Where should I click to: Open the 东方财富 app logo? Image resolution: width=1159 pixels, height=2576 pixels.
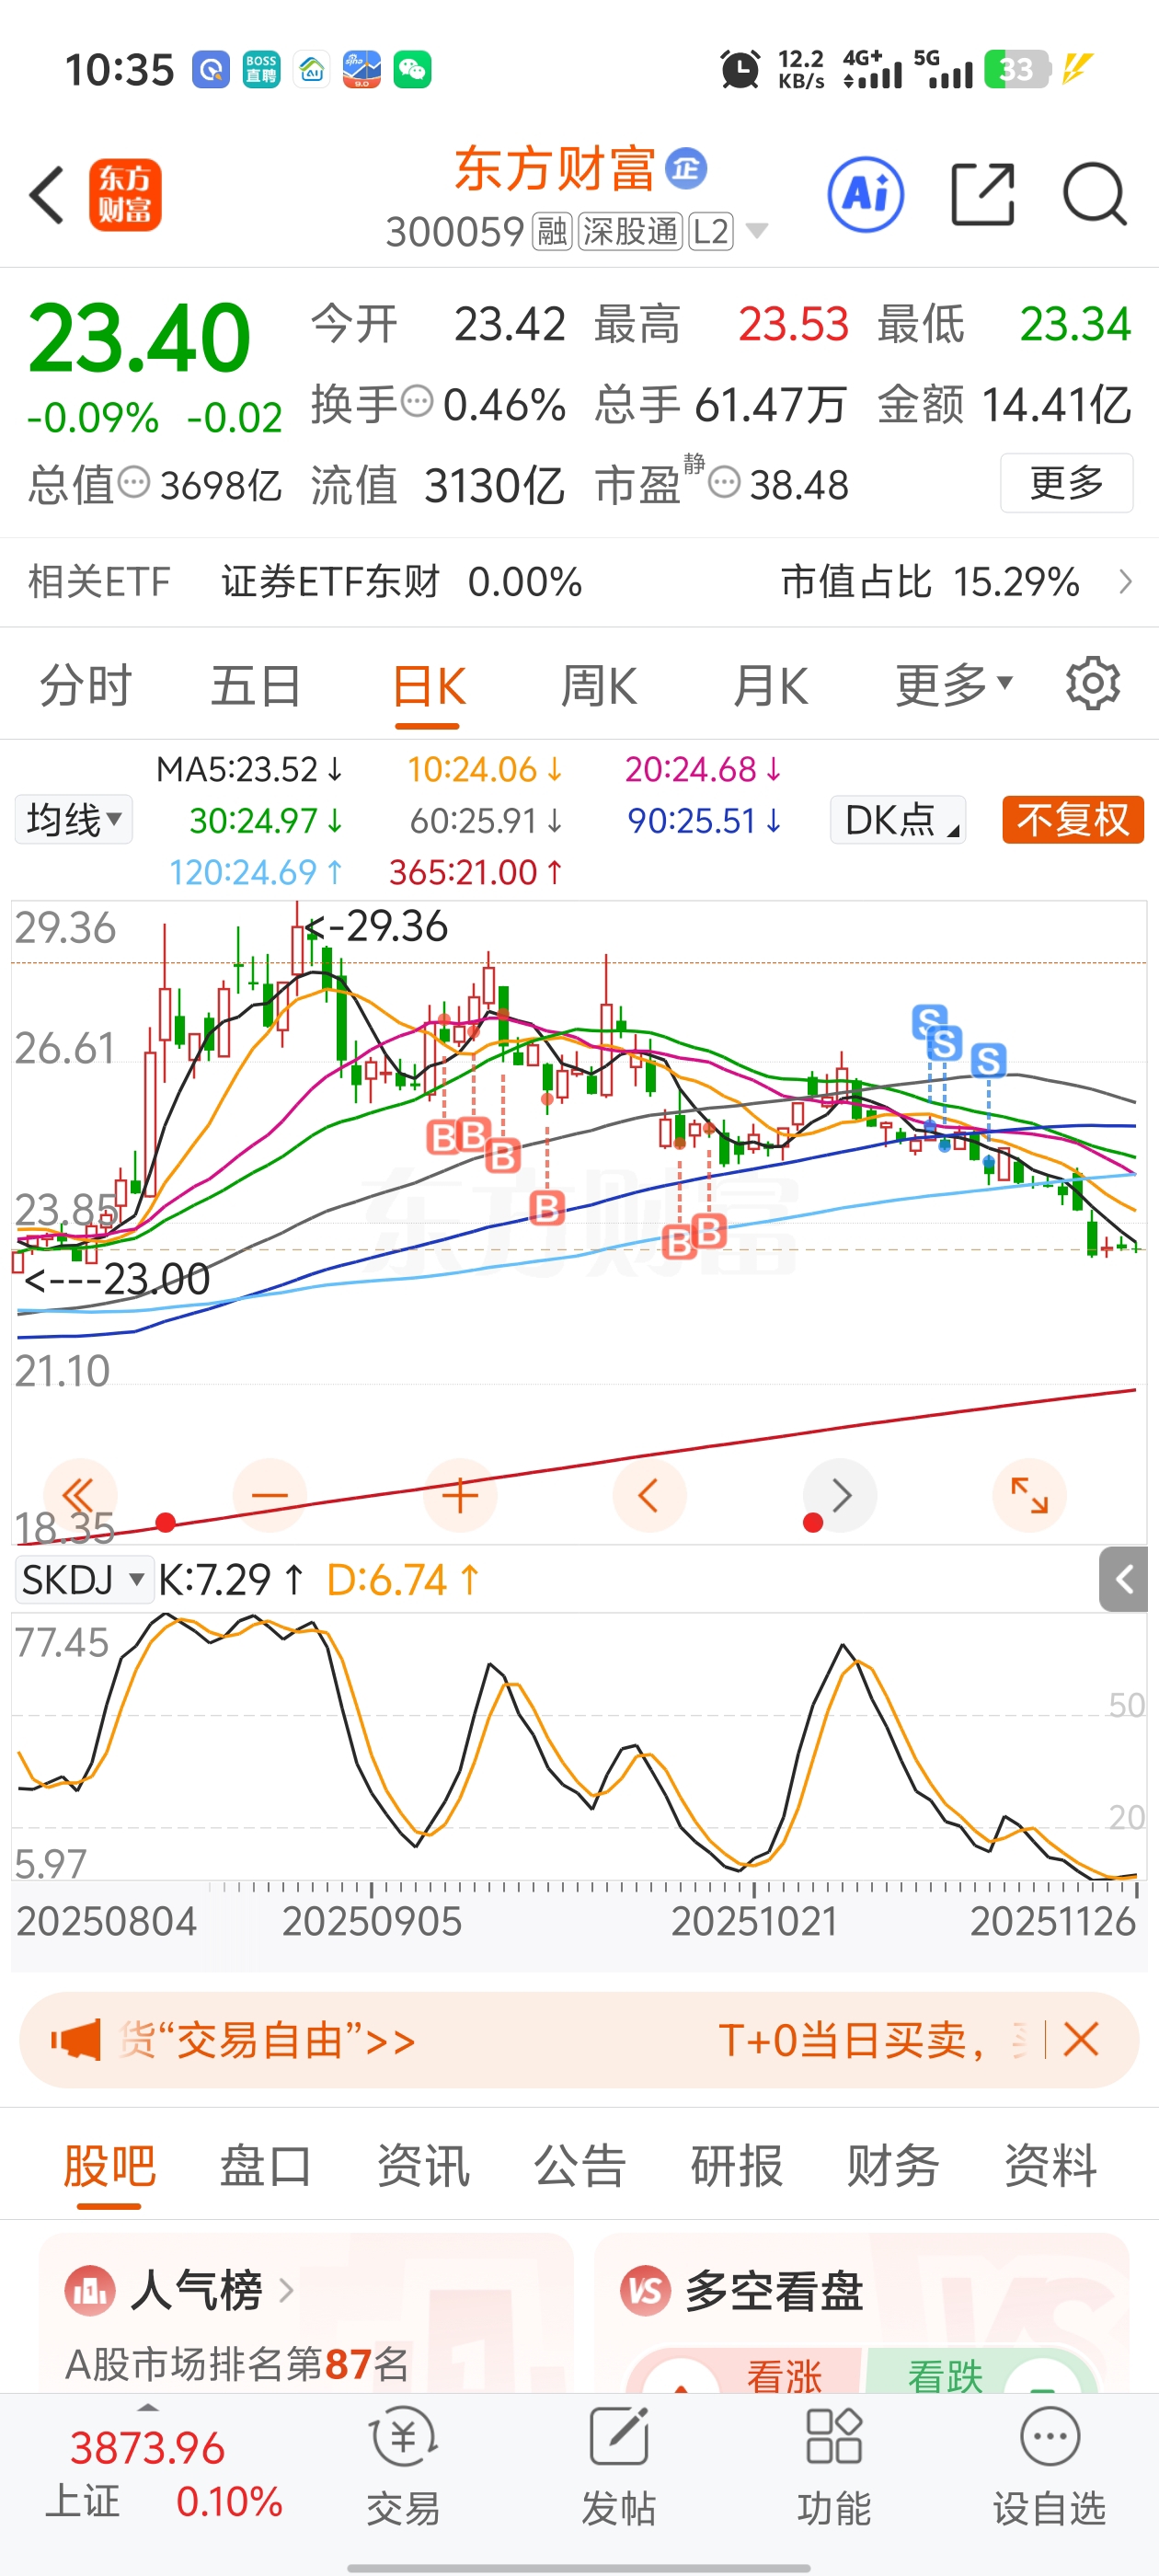coord(125,195)
